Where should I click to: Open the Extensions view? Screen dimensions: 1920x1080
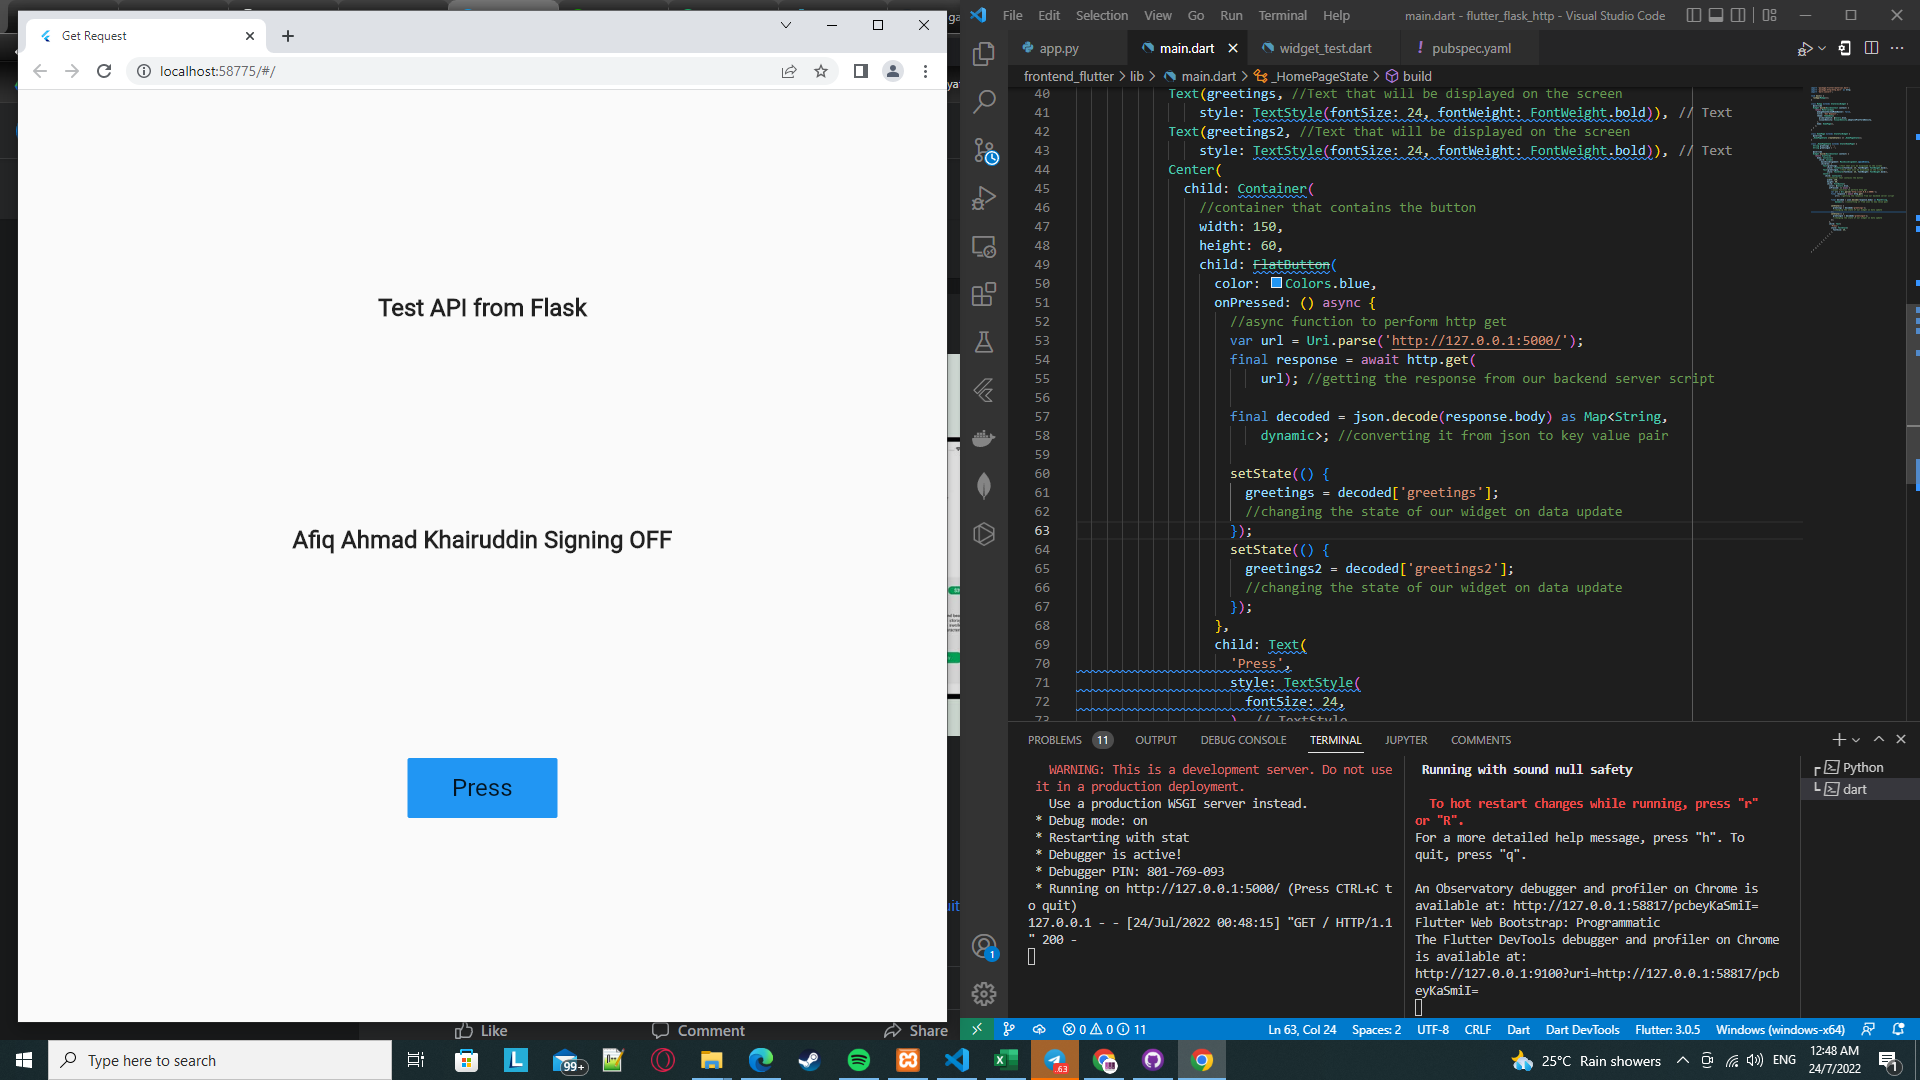[985, 294]
